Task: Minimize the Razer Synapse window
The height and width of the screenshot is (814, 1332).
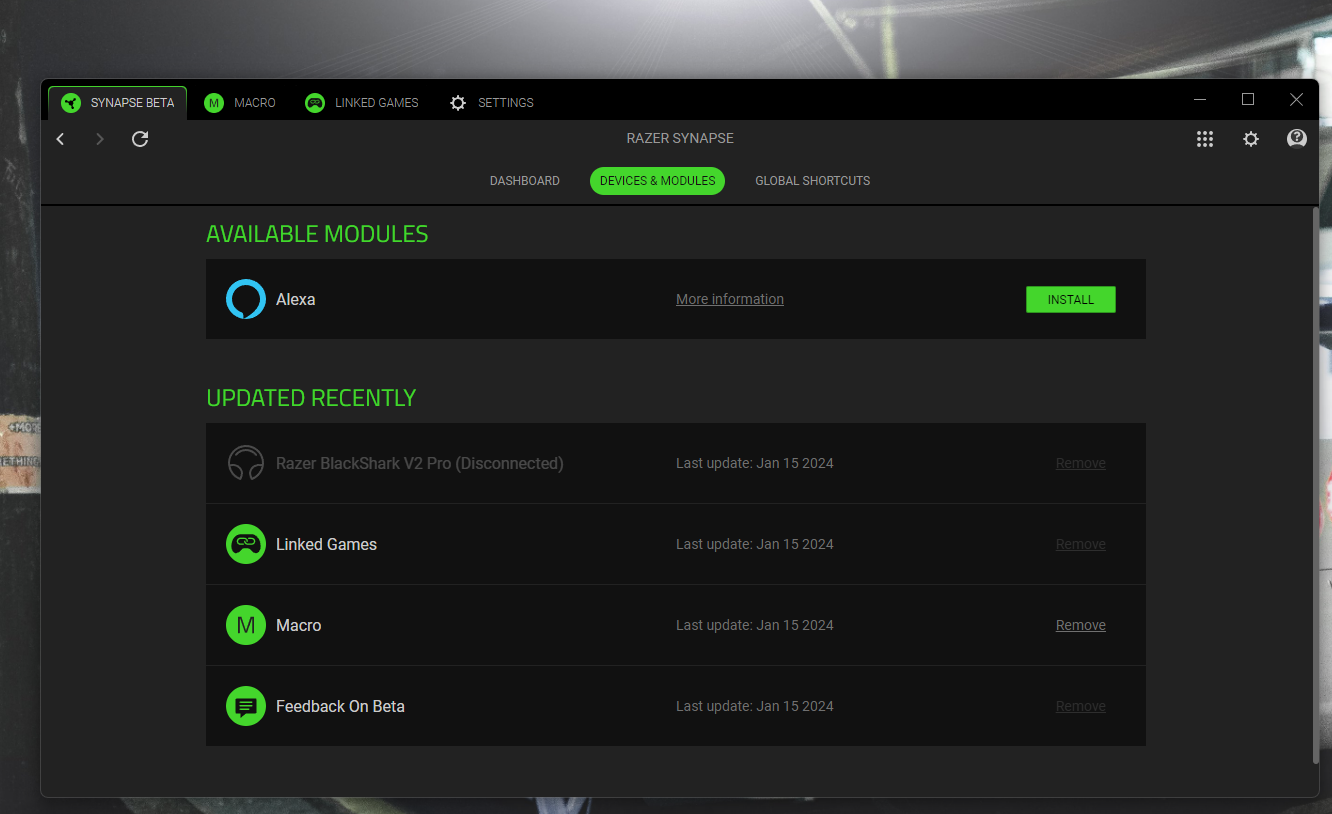Action: (x=1200, y=99)
